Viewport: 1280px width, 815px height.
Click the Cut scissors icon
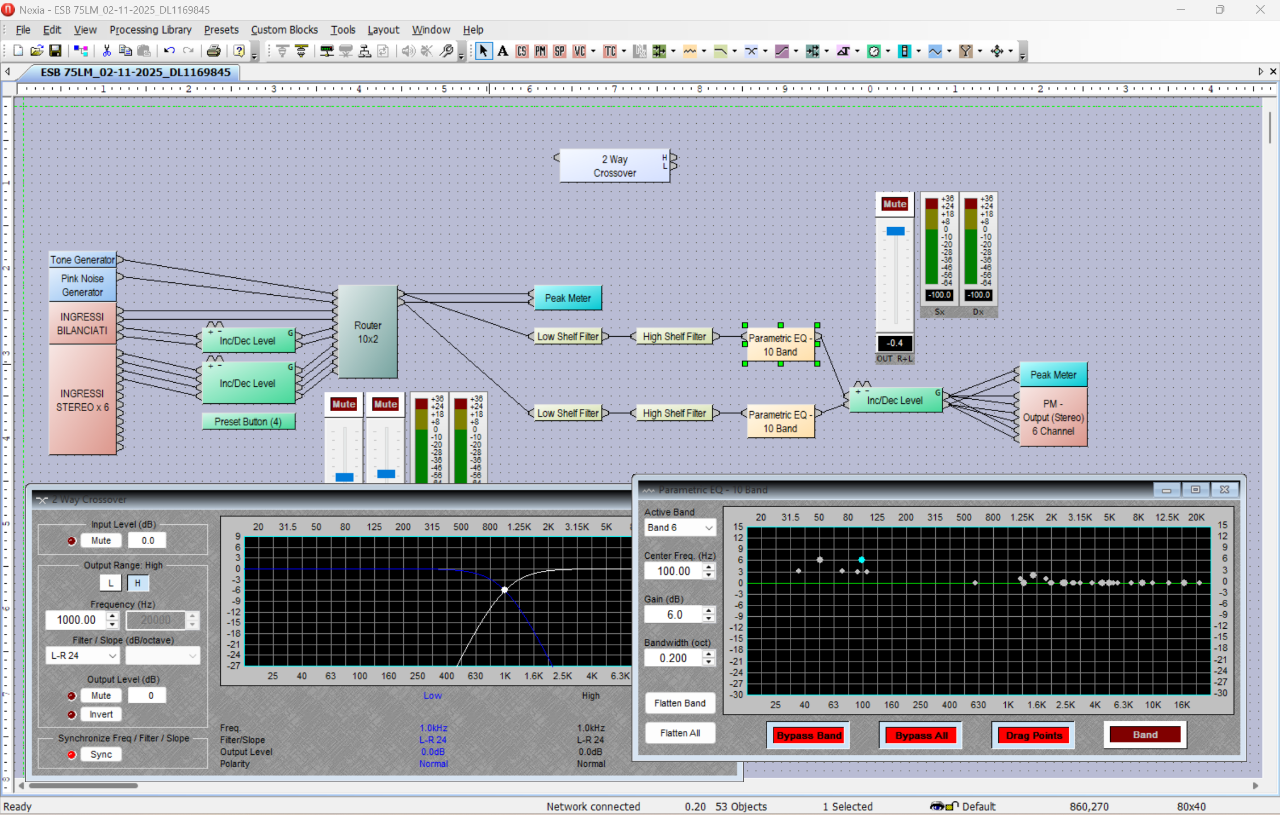106,51
